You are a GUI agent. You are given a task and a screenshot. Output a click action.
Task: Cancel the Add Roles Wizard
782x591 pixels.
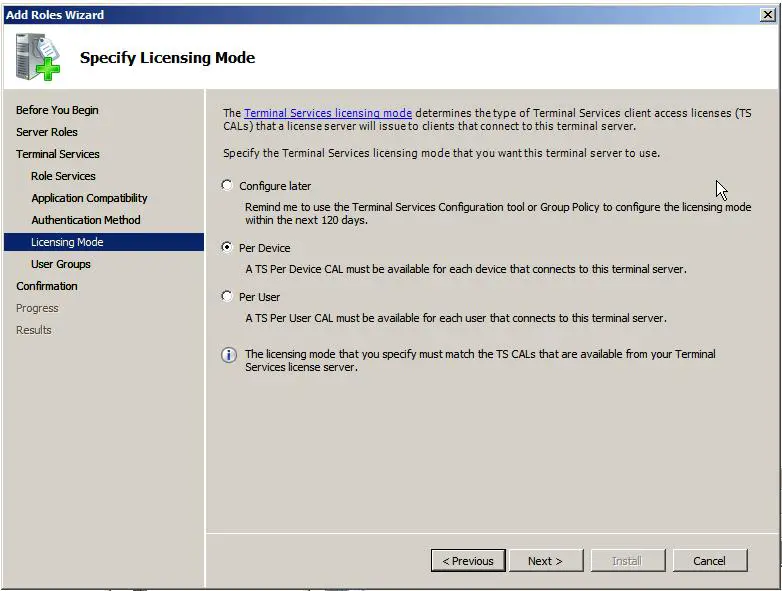(x=709, y=561)
